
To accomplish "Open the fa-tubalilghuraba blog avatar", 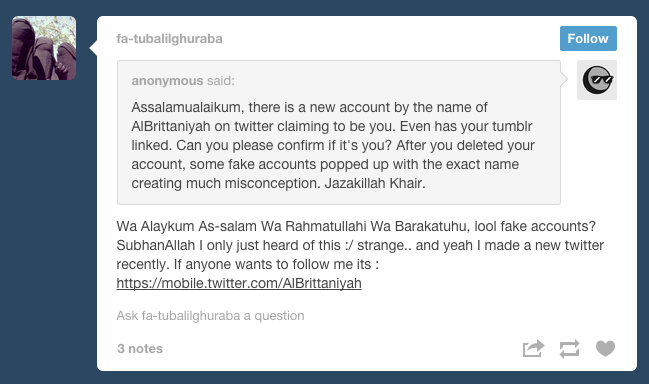I will coord(44,48).
